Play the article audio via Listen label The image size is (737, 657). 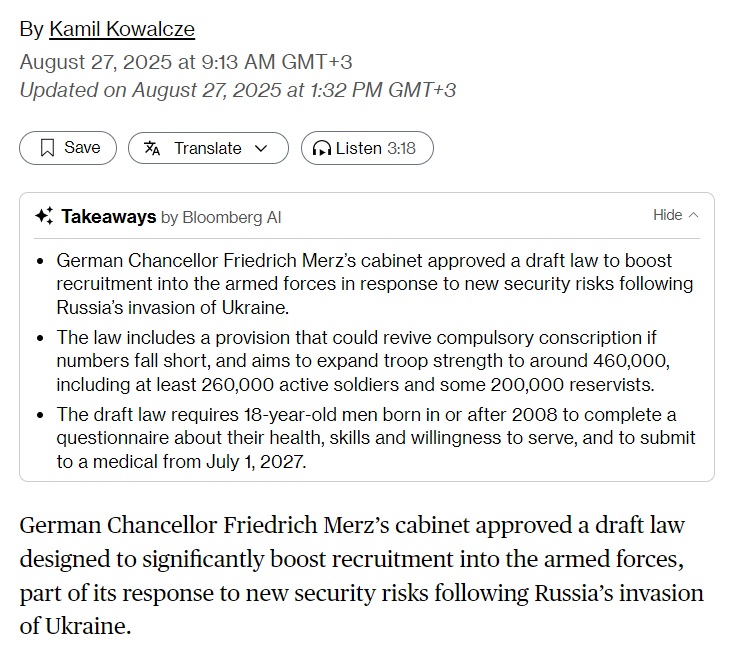click(x=358, y=149)
